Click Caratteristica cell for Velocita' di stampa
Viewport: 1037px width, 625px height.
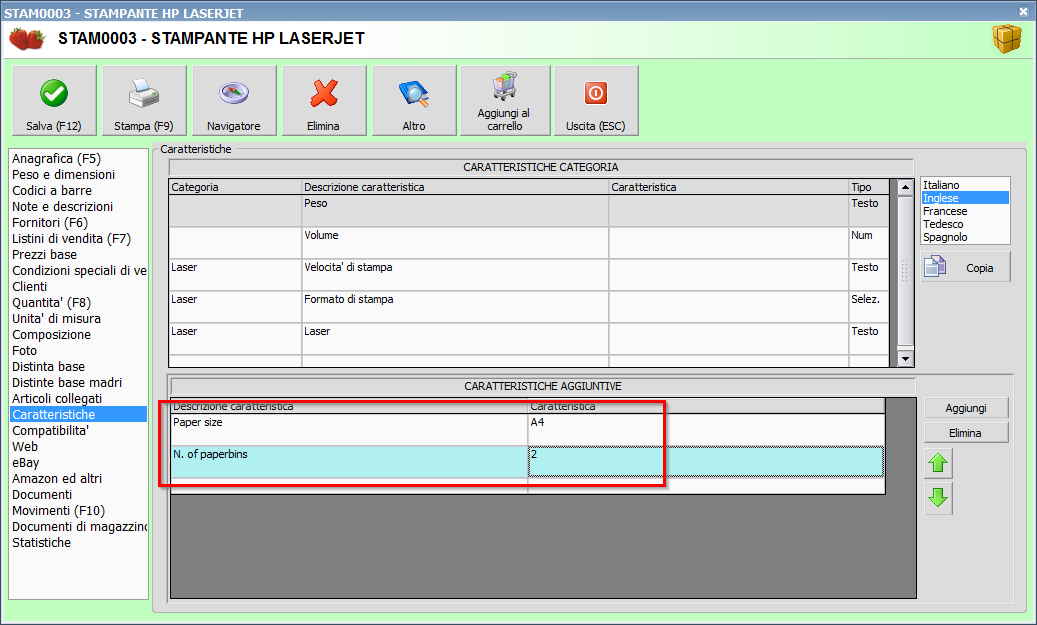pos(728,274)
